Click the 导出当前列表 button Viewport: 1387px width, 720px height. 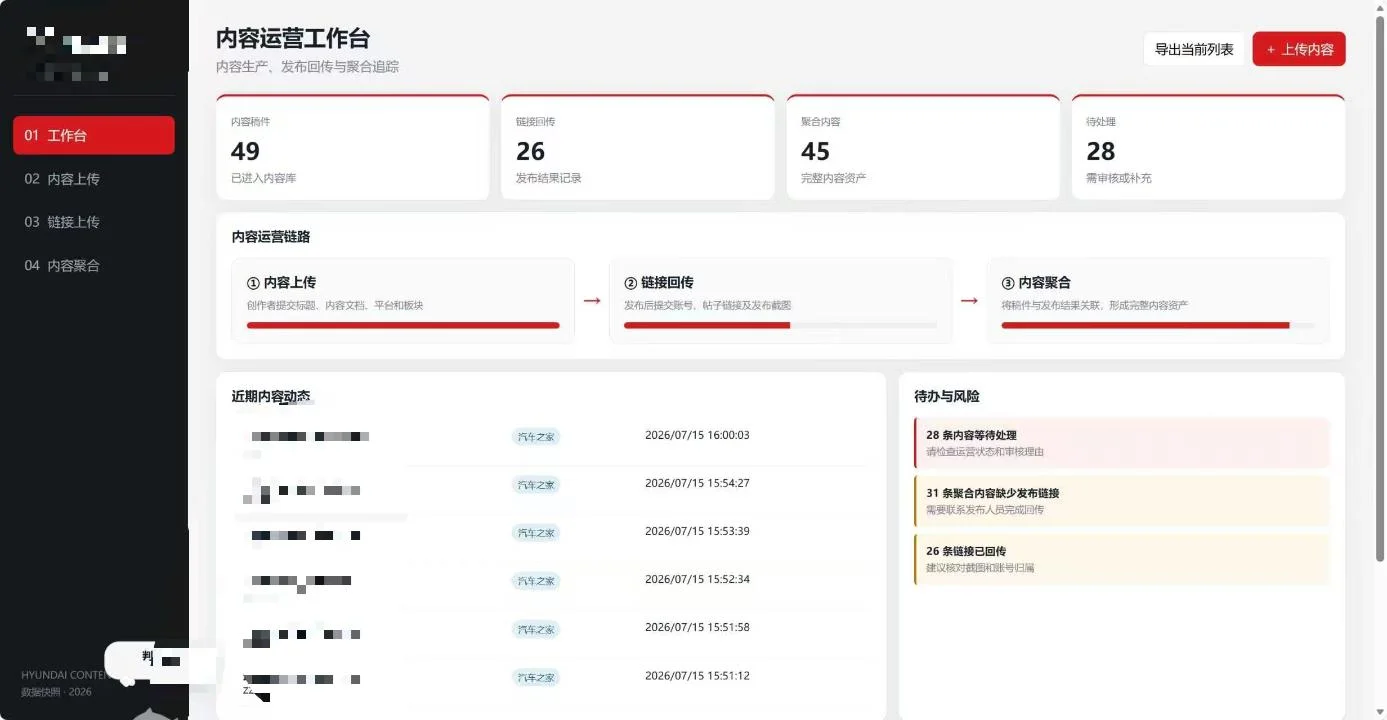point(1194,49)
